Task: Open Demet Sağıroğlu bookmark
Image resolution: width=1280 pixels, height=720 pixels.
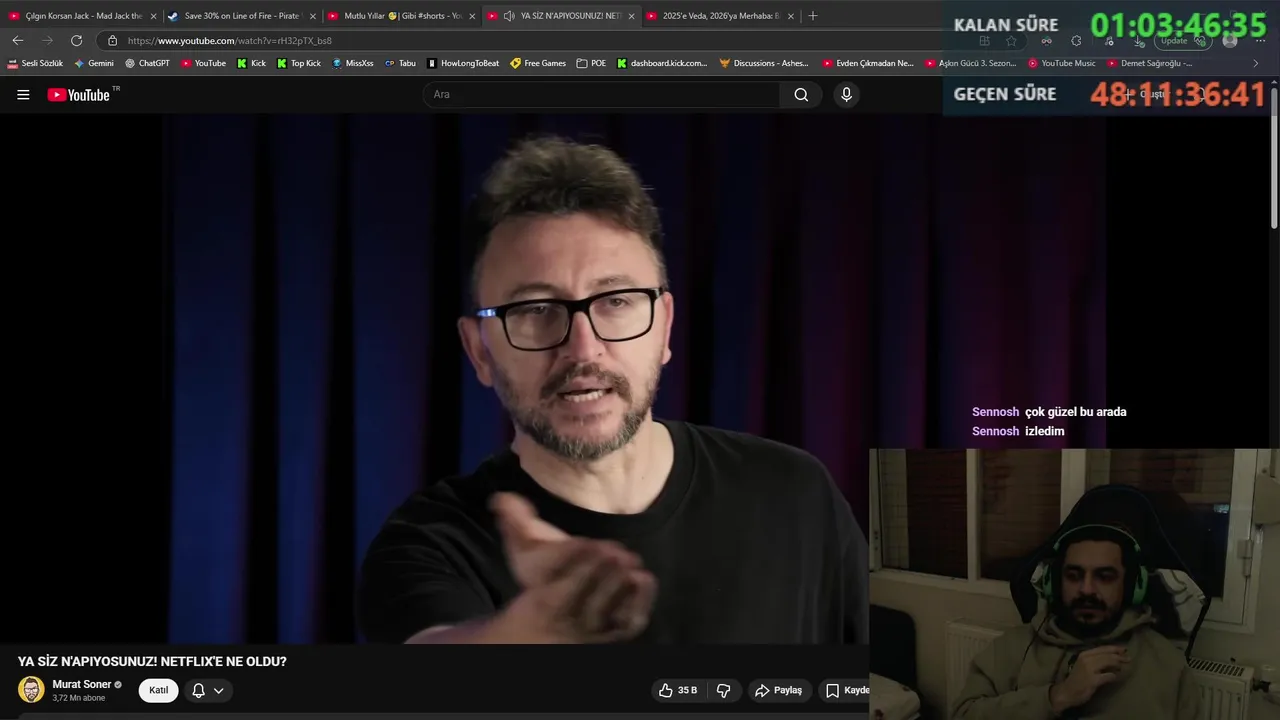Action: tap(1150, 63)
